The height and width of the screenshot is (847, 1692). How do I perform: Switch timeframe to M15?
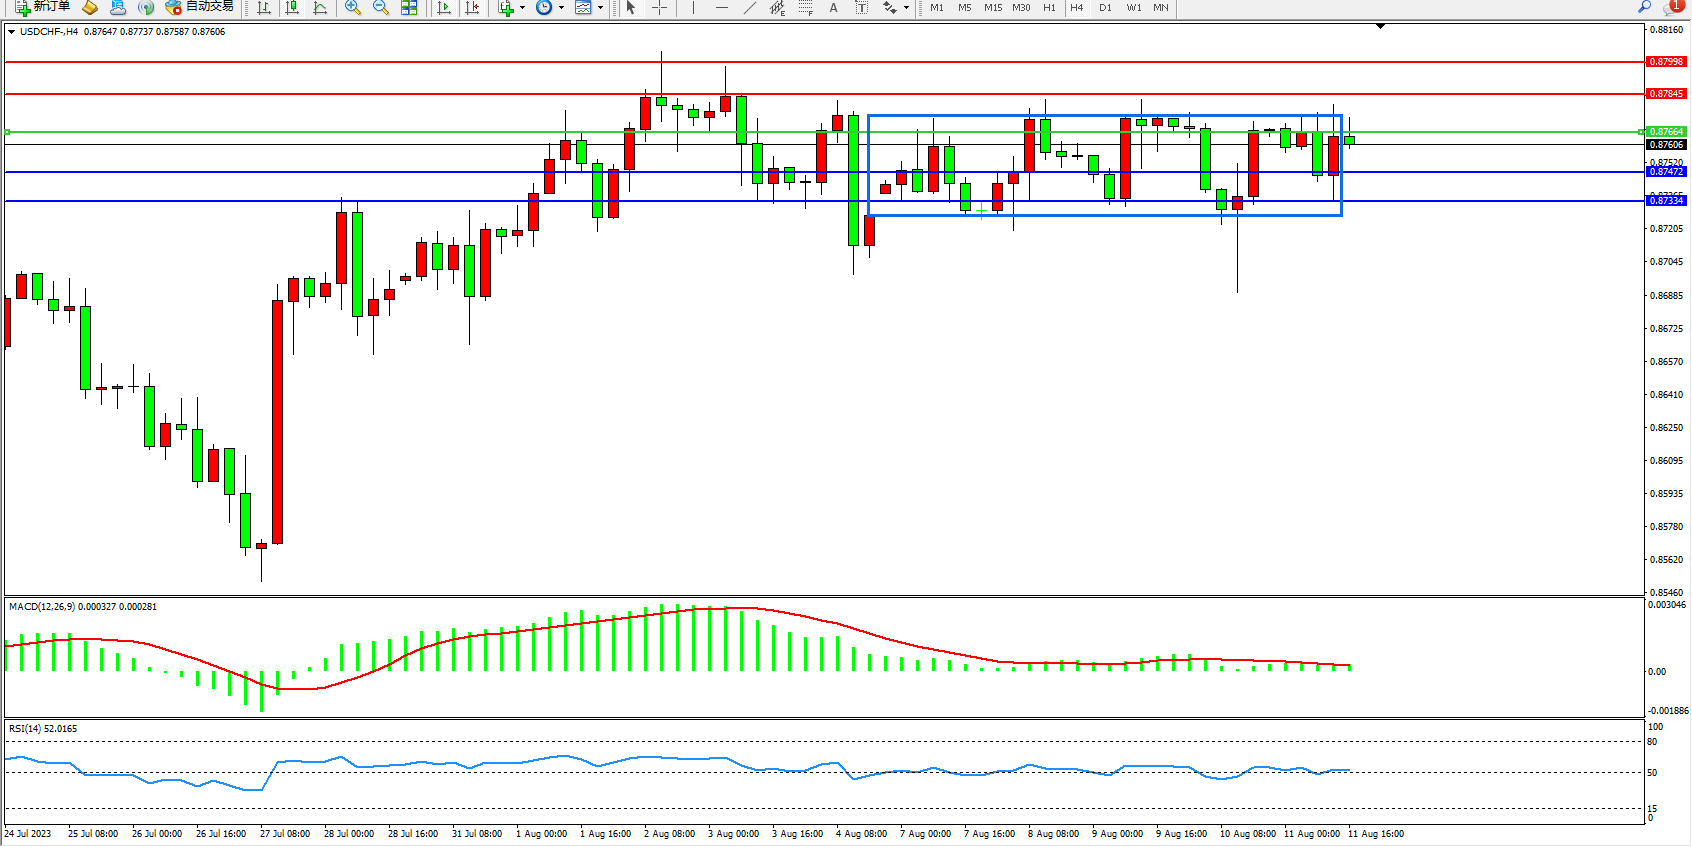click(992, 8)
